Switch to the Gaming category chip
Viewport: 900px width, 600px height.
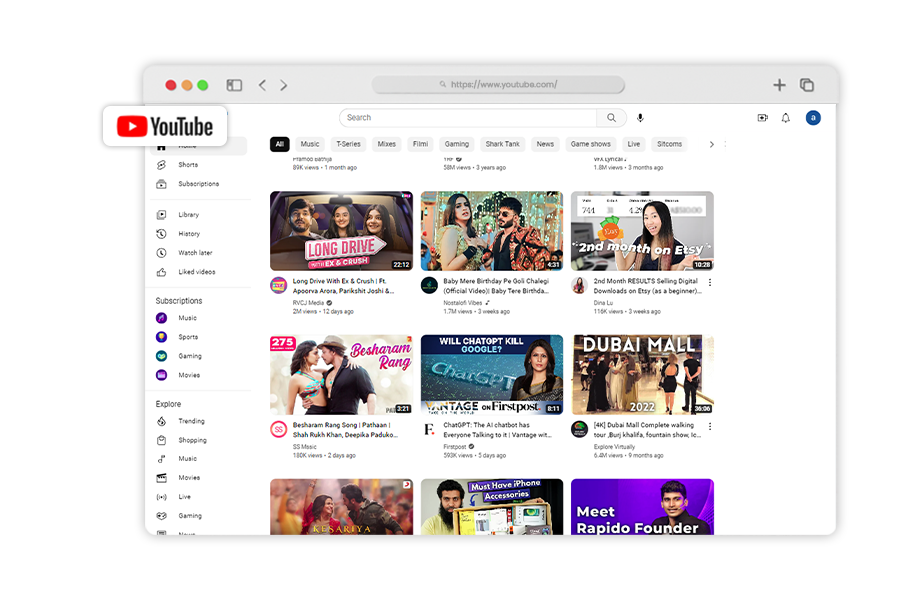pyautogui.click(x=456, y=143)
